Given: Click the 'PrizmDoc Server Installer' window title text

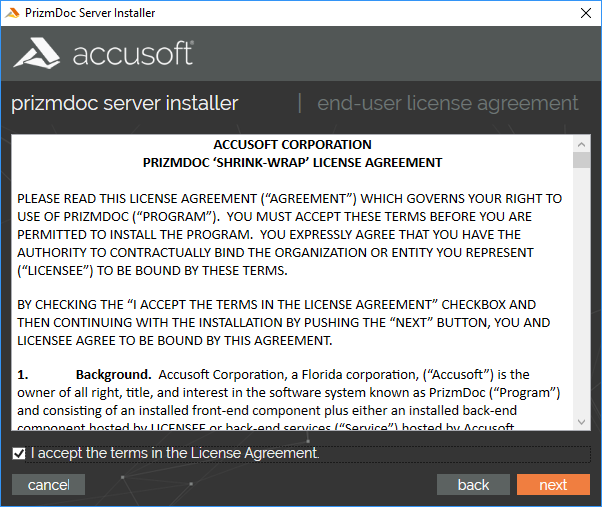Looking at the screenshot, I should click(90, 13).
